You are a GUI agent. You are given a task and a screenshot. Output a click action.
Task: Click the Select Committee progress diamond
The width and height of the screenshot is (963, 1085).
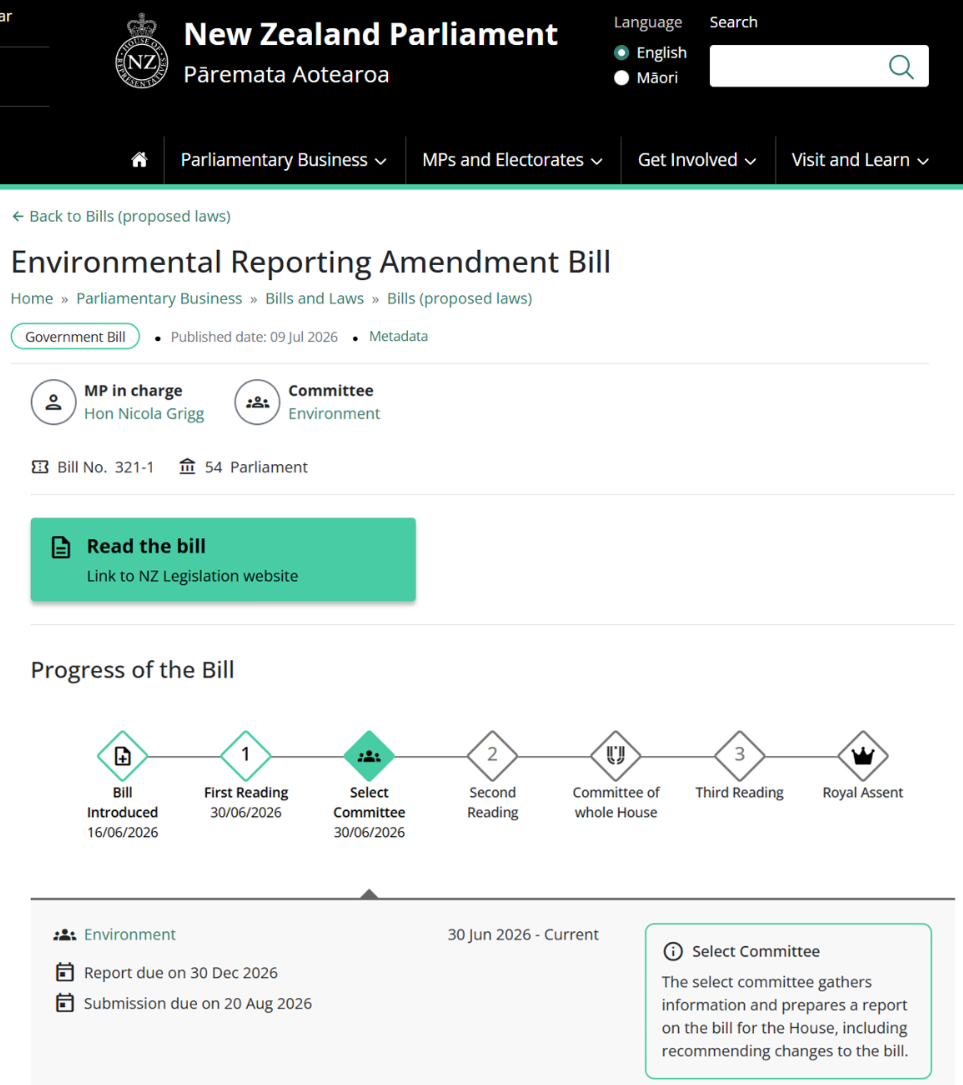point(369,756)
